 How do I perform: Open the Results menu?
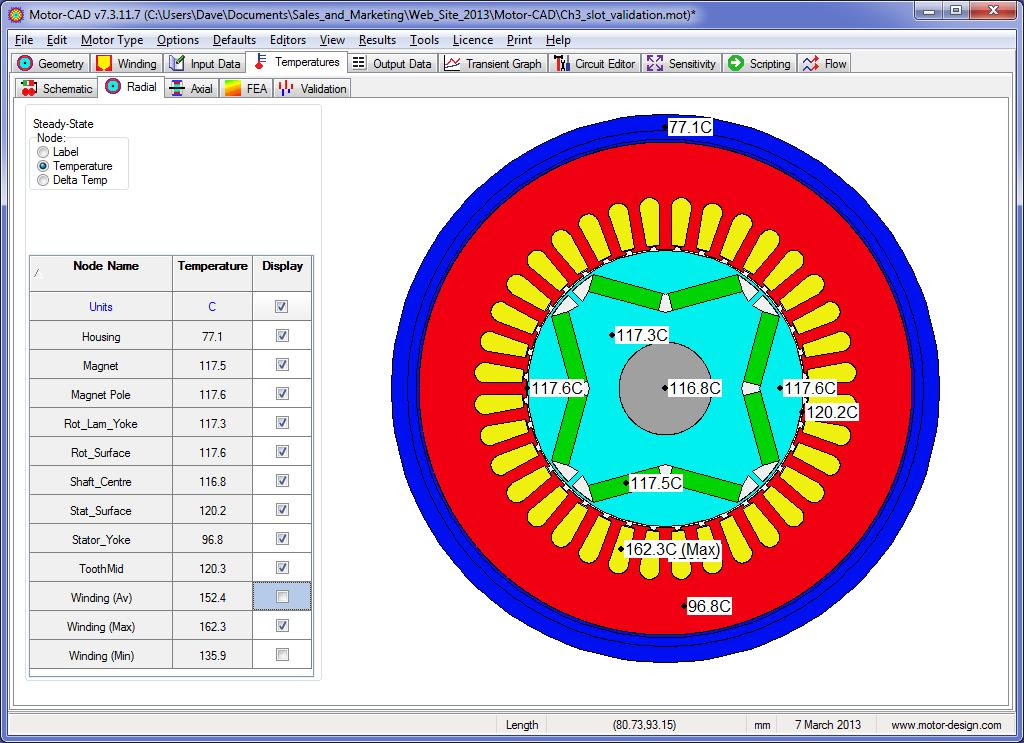377,40
